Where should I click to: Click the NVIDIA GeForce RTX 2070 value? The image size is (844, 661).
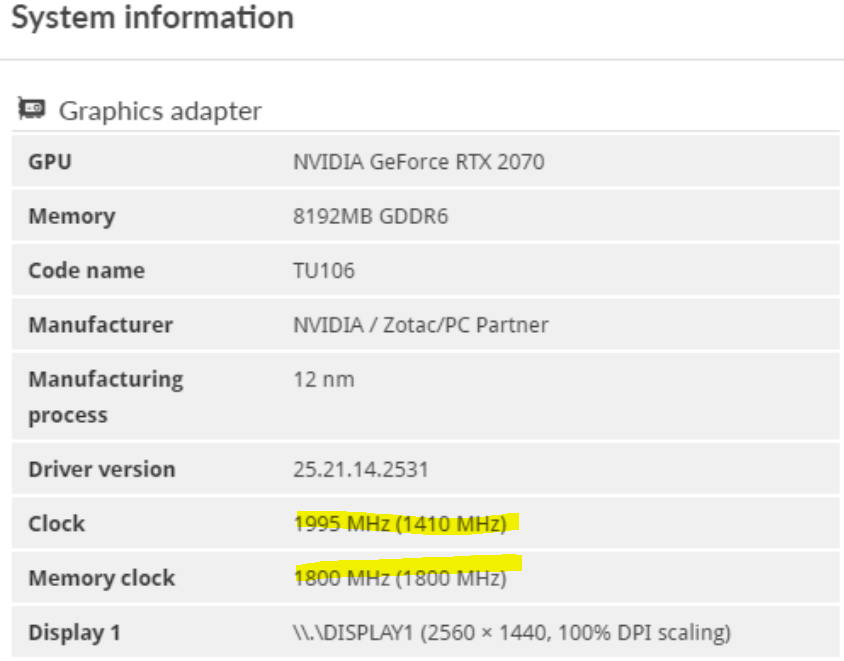[418, 161]
